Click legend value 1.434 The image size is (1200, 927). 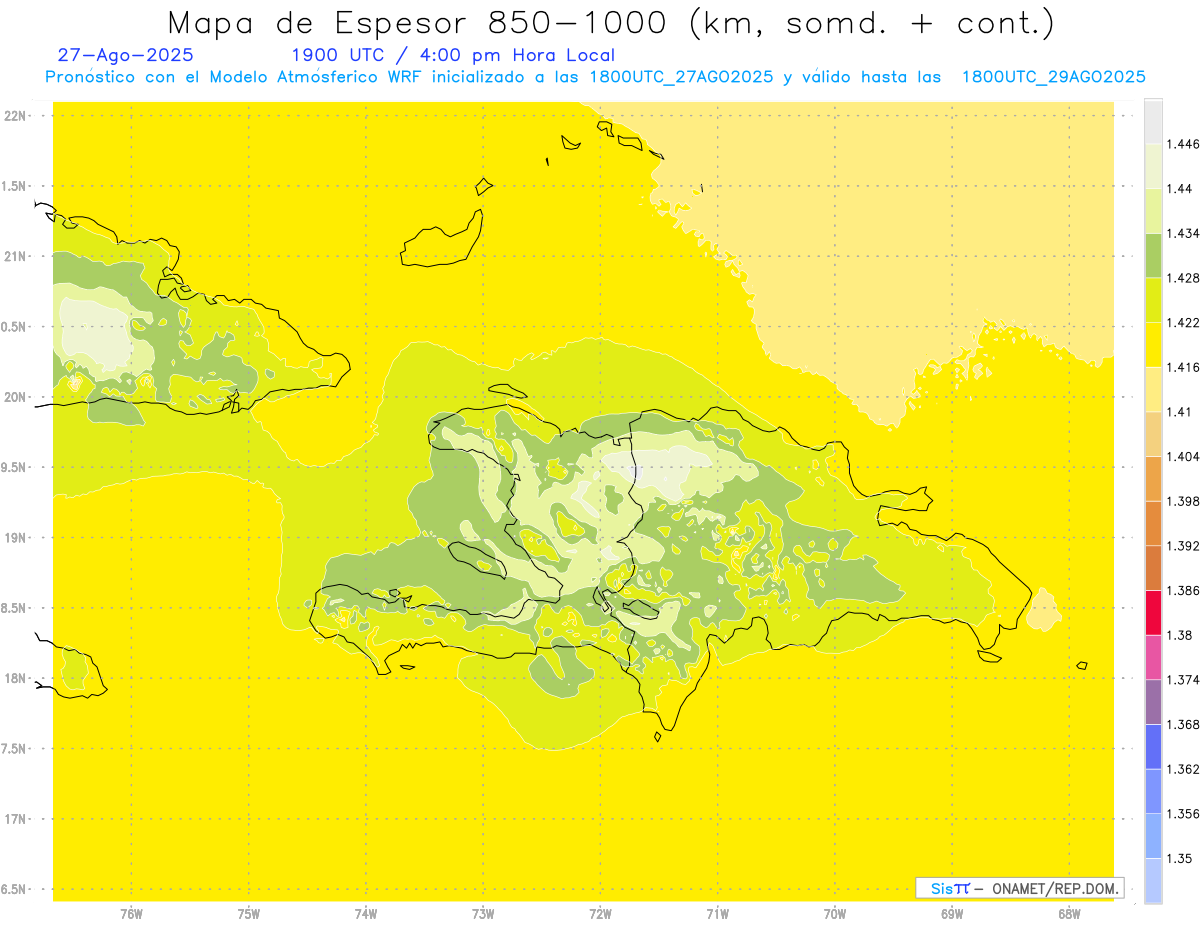(x=1184, y=233)
